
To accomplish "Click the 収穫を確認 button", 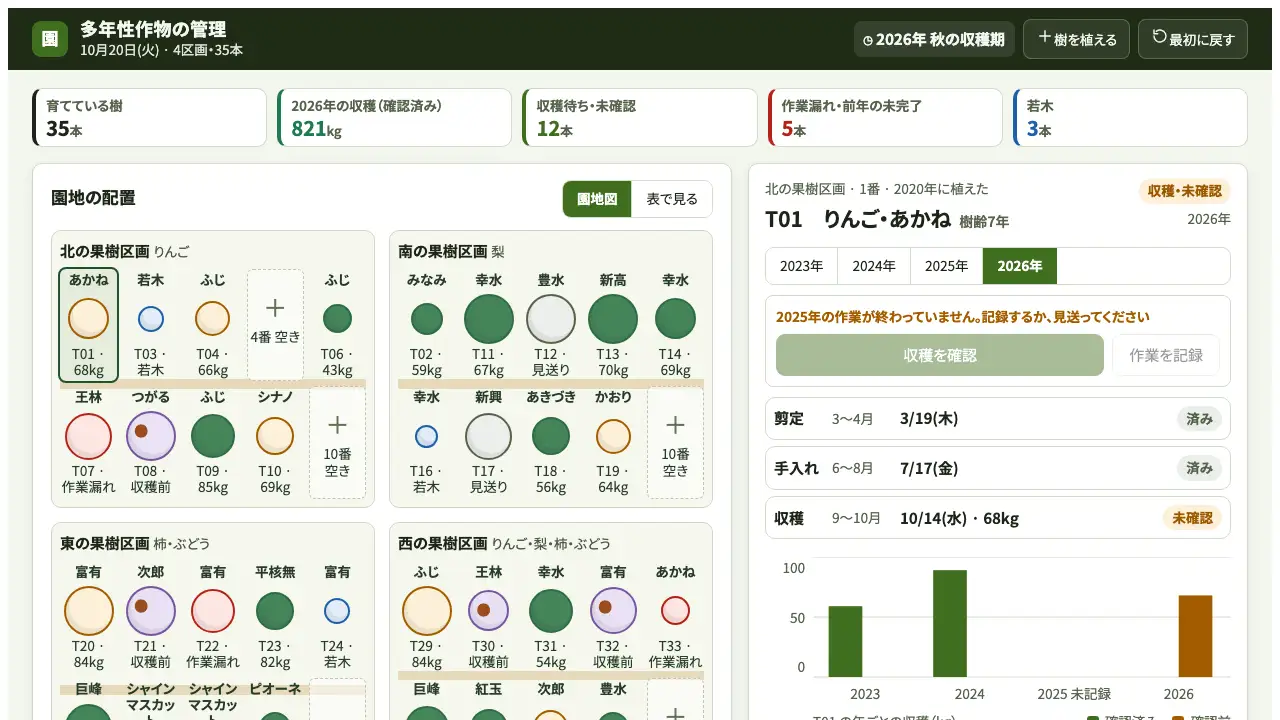I will [940, 355].
